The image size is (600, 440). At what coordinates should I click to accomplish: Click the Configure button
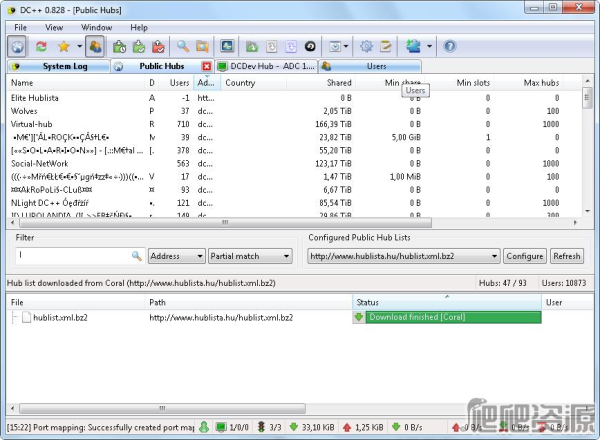coord(525,256)
